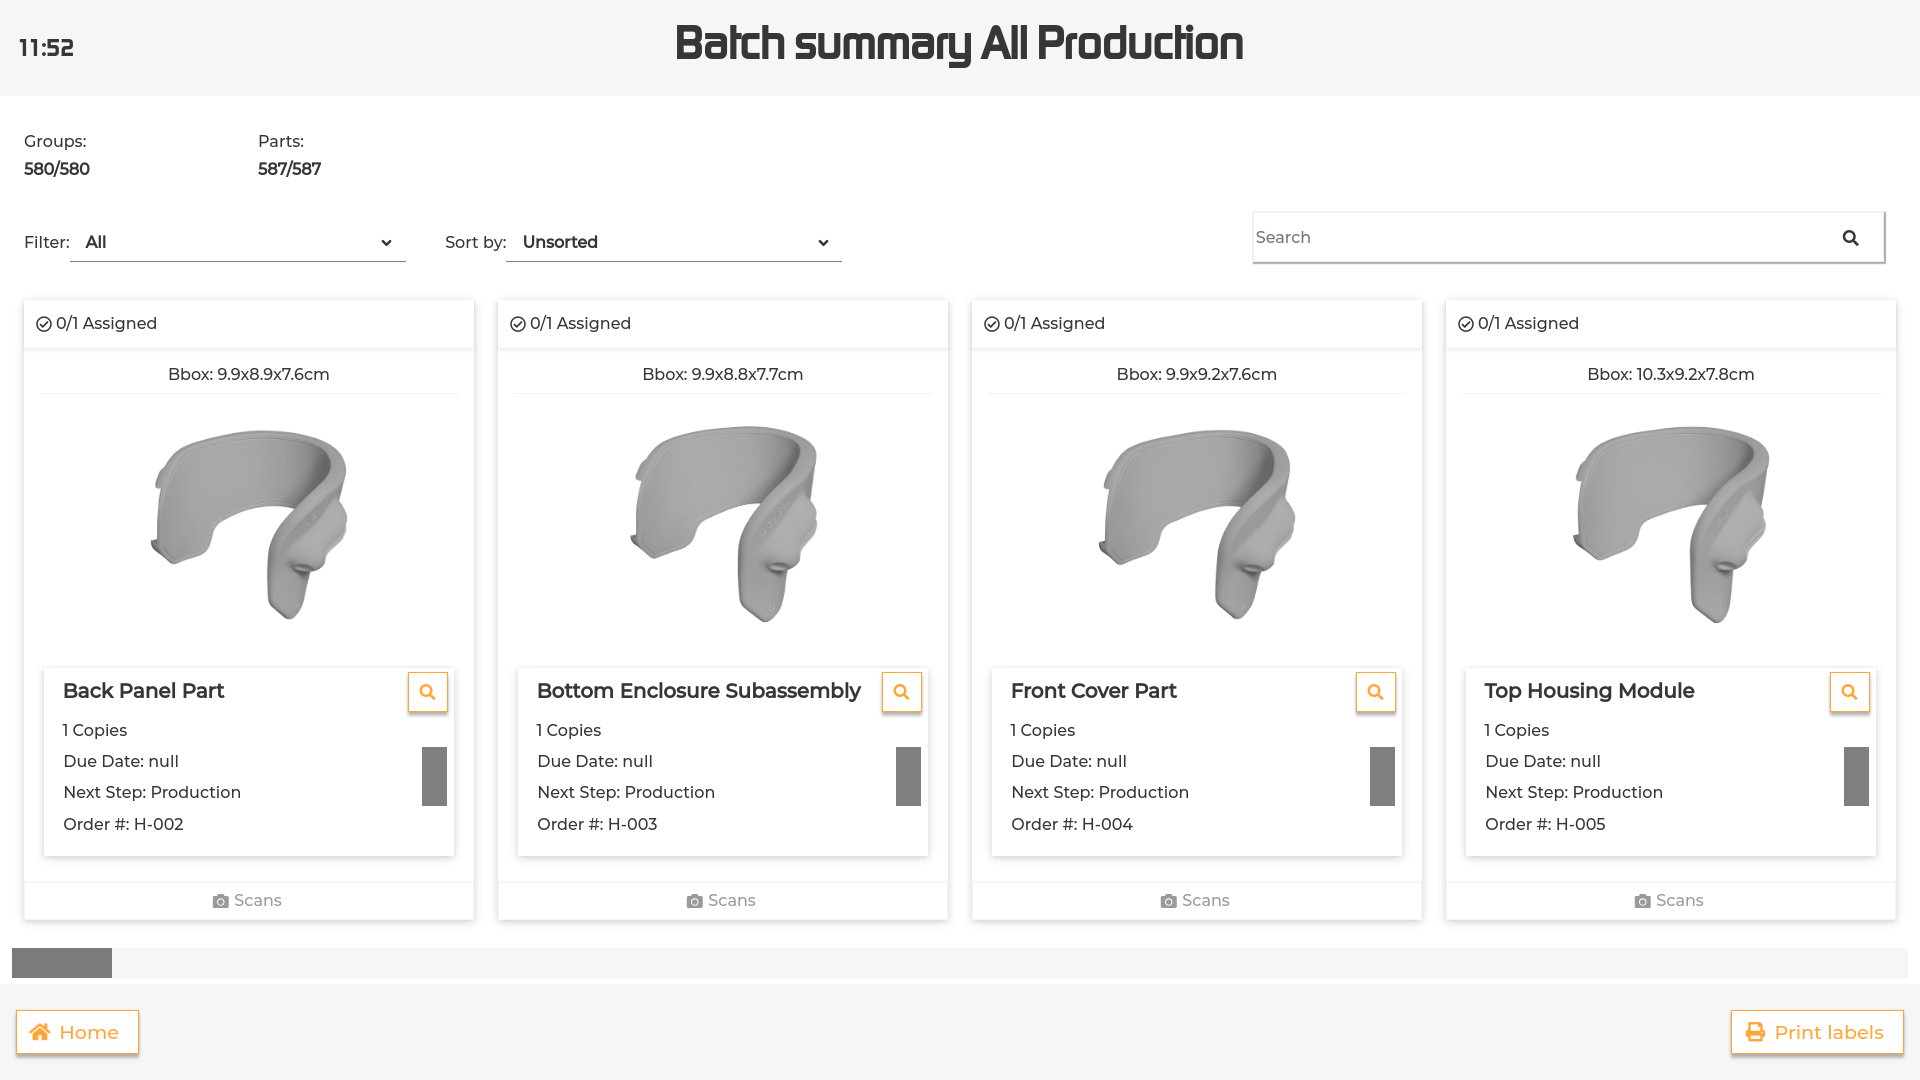
Task: Open Scans for Back Panel Part card
Action: click(x=248, y=901)
